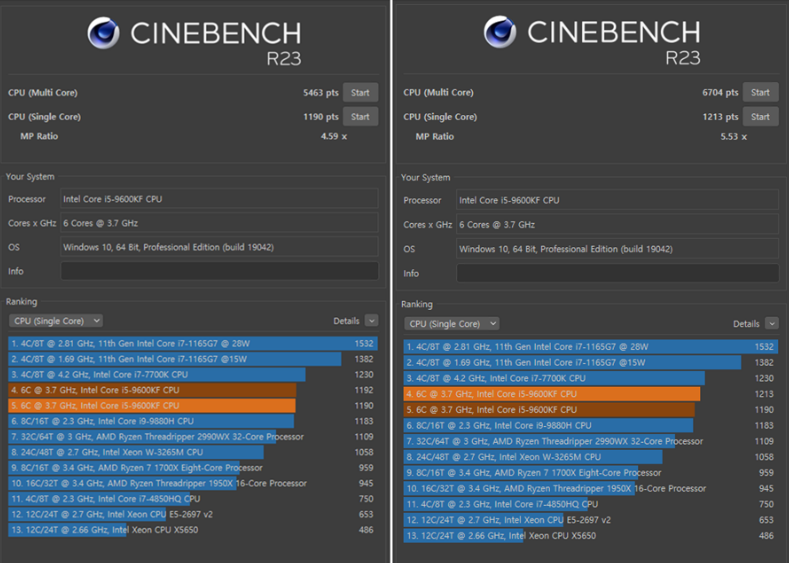
Task: Select i7-4850HQ row in right ranking
Action: coord(591,504)
